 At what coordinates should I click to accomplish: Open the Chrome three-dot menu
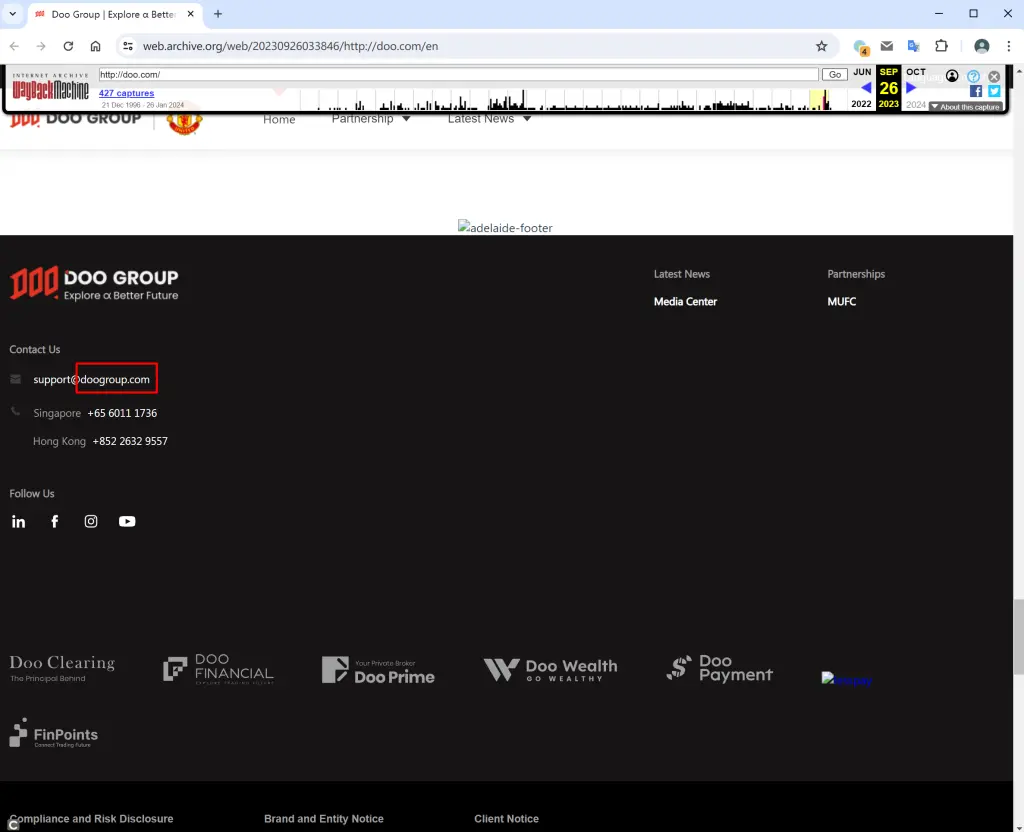pyautogui.click(x=1008, y=46)
